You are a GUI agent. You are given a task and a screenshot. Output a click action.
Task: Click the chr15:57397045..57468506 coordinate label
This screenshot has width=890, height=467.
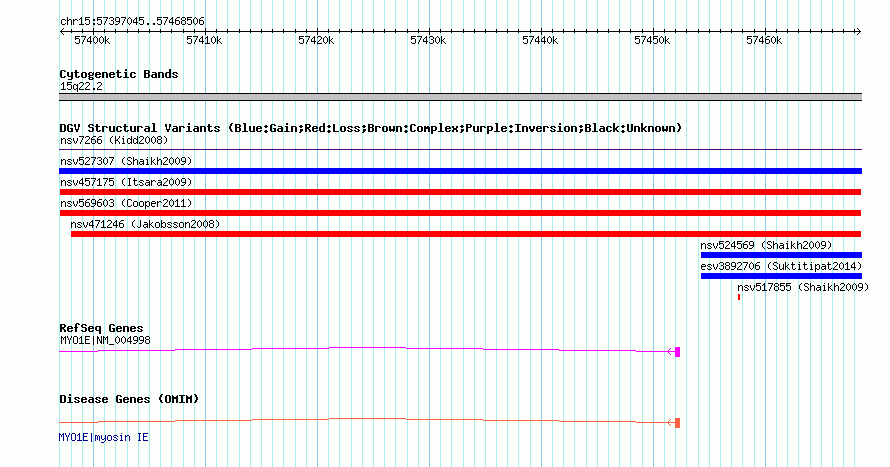[132, 22]
